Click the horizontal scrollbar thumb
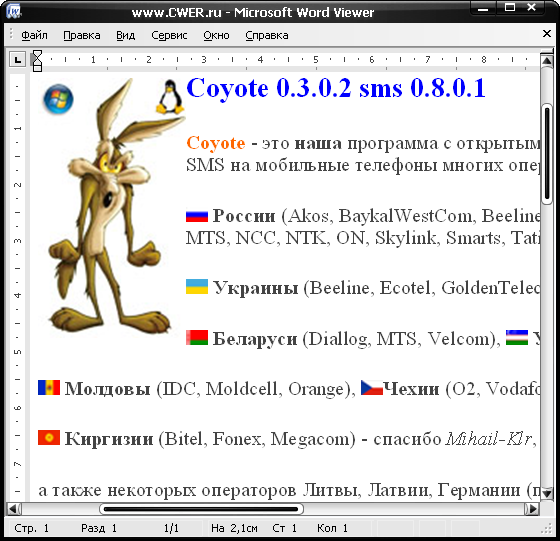 point(201,509)
